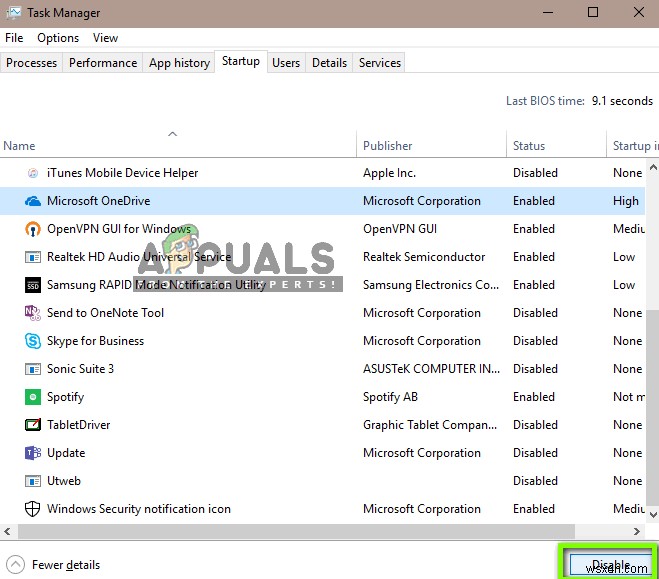Click the Windows Security shield icon

tap(33, 509)
